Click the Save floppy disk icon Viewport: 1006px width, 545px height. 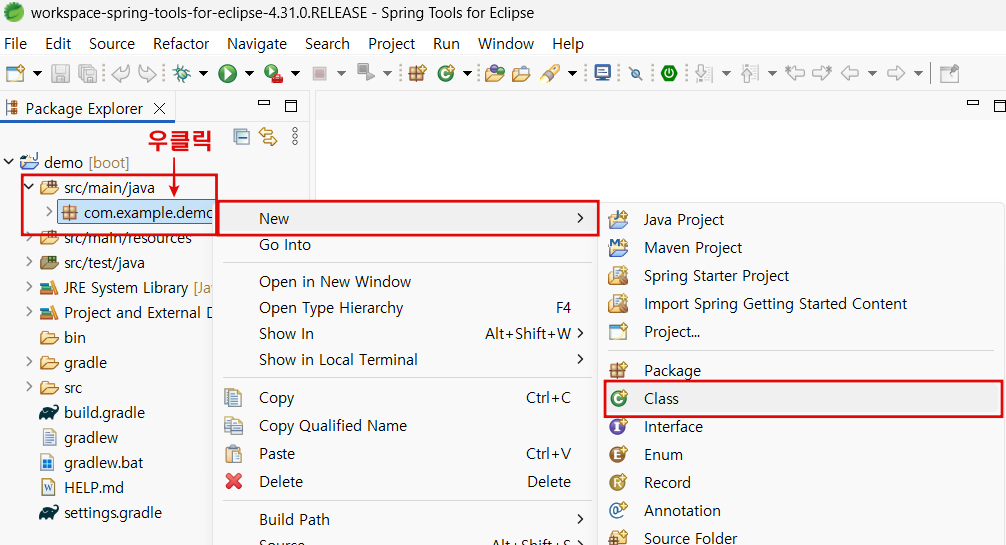point(61,73)
